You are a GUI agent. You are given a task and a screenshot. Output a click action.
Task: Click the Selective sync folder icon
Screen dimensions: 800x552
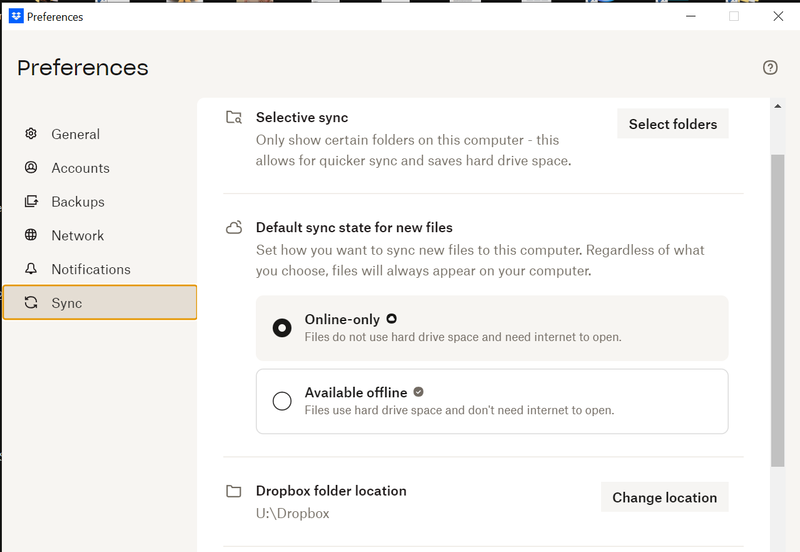click(x=234, y=118)
